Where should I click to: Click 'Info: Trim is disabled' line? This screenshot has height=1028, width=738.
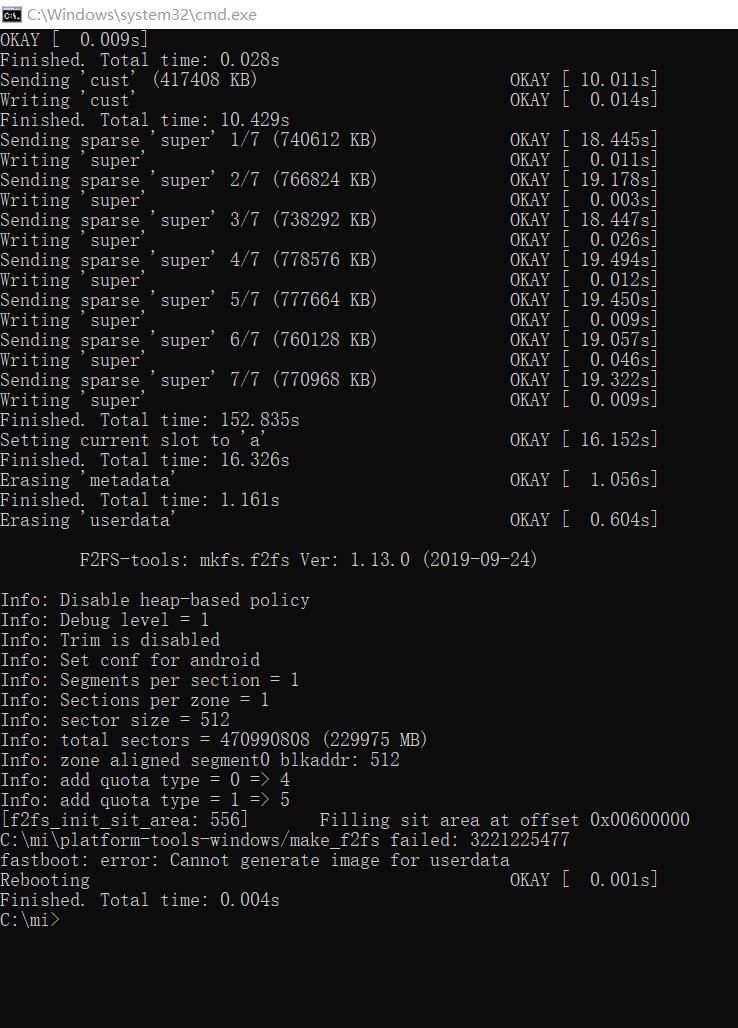110,640
